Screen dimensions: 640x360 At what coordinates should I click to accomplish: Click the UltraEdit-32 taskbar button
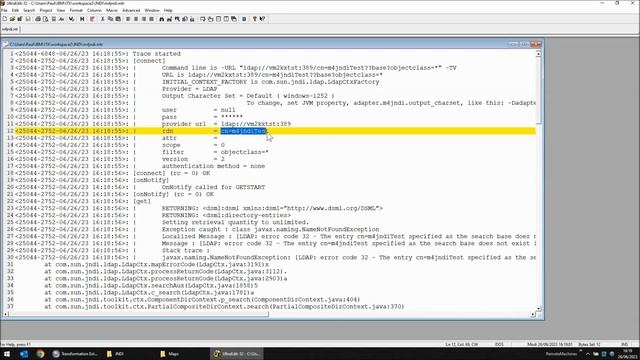[x=237, y=354]
